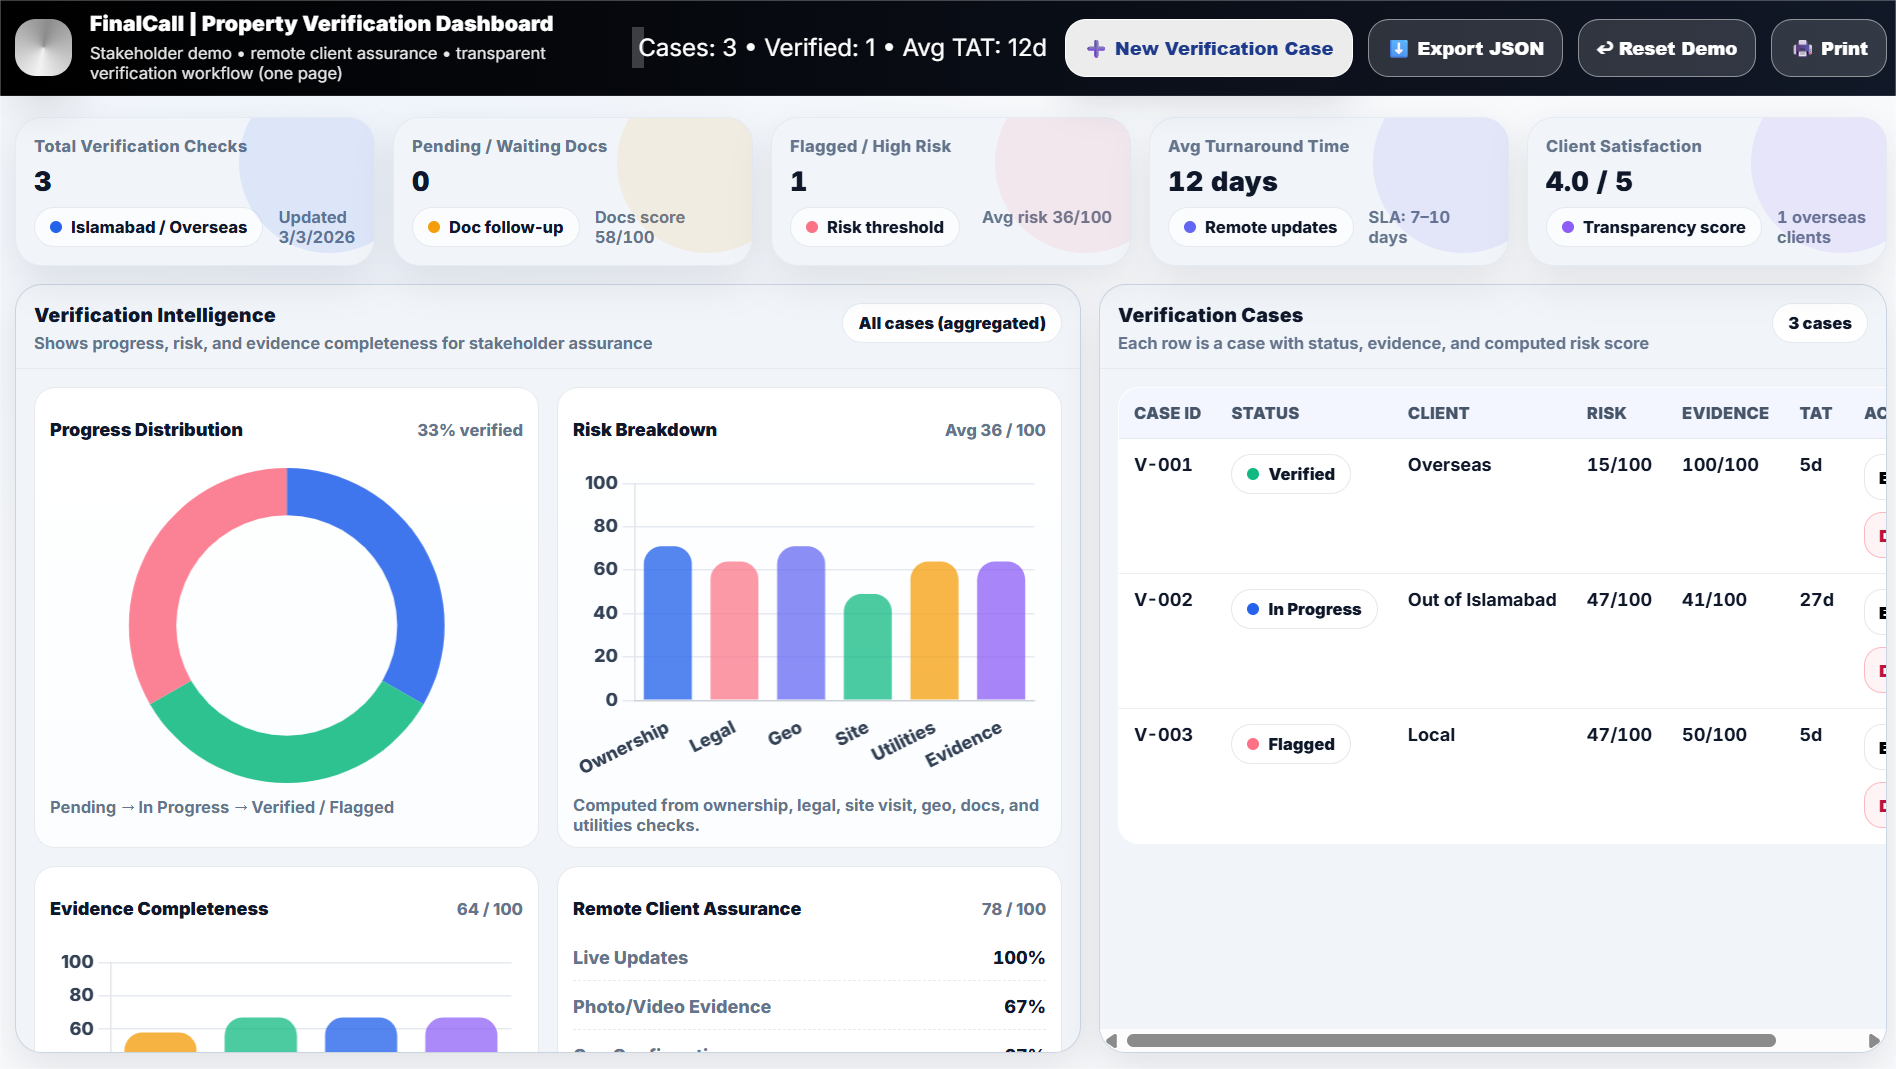Click the In Progress status pill for V-002
The width and height of the screenshot is (1896, 1069).
[1303, 609]
